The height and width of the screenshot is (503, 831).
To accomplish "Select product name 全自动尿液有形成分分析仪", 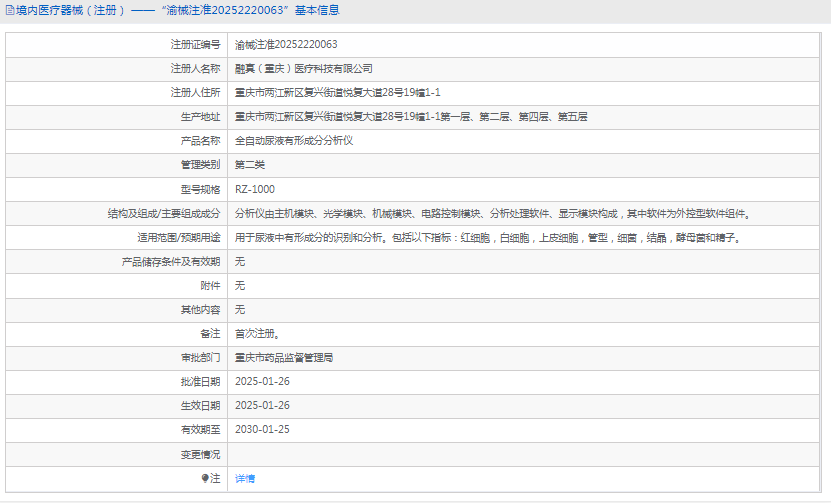I will point(294,140).
